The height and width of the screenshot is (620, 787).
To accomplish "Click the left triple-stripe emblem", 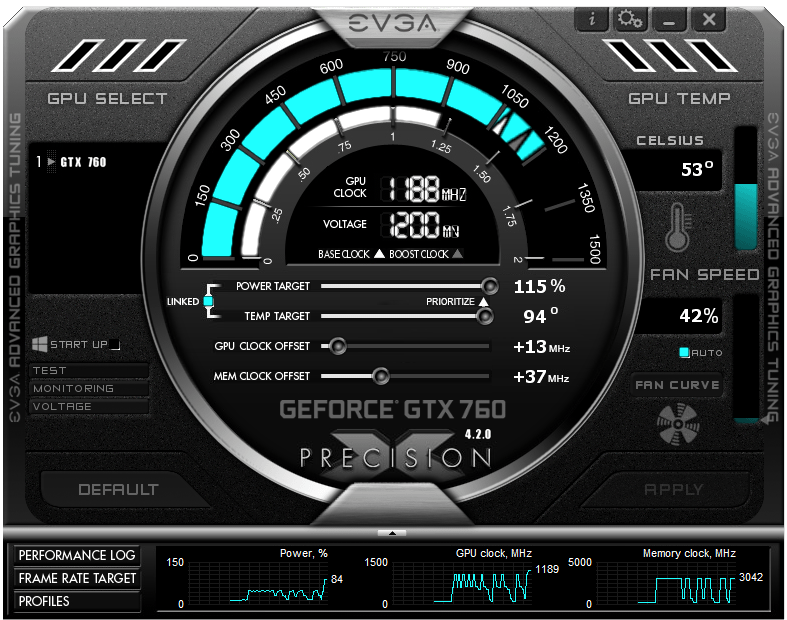I will pyautogui.click(x=119, y=56).
